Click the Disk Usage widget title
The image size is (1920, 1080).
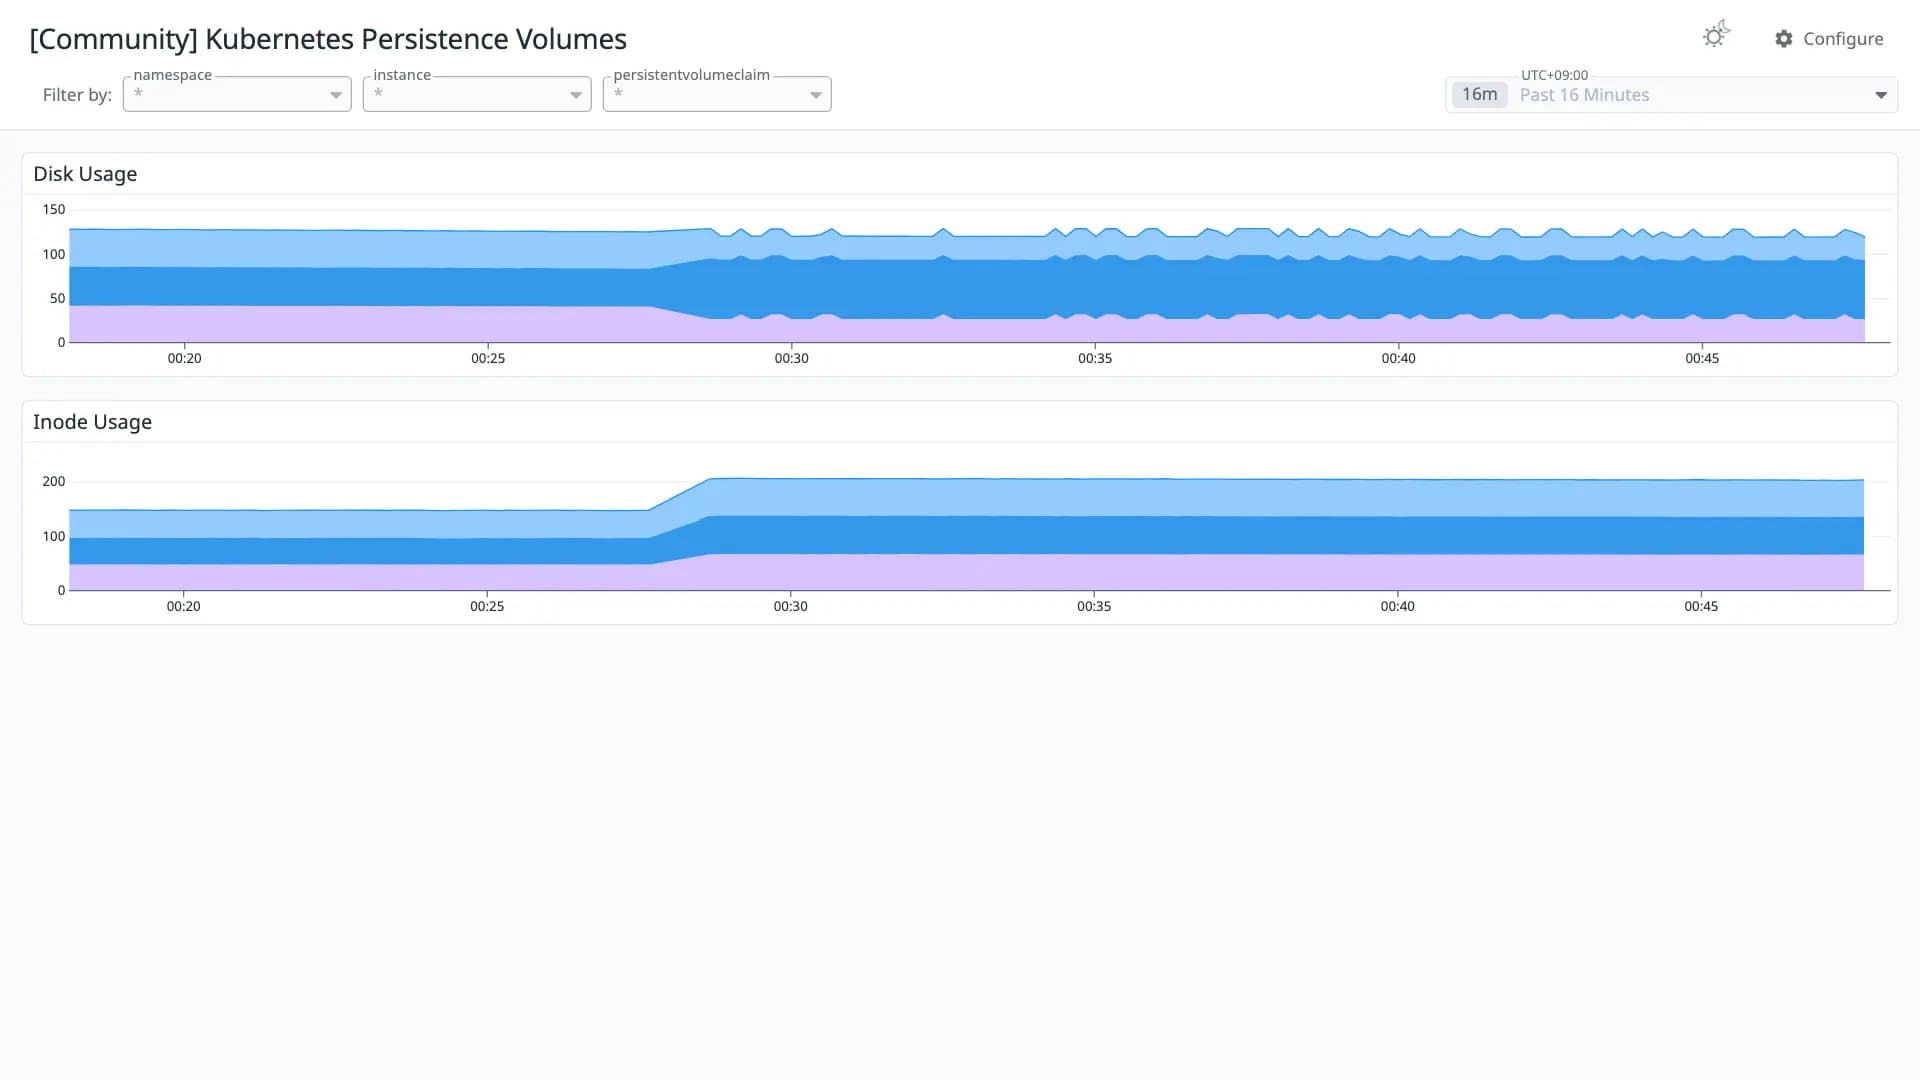85,174
